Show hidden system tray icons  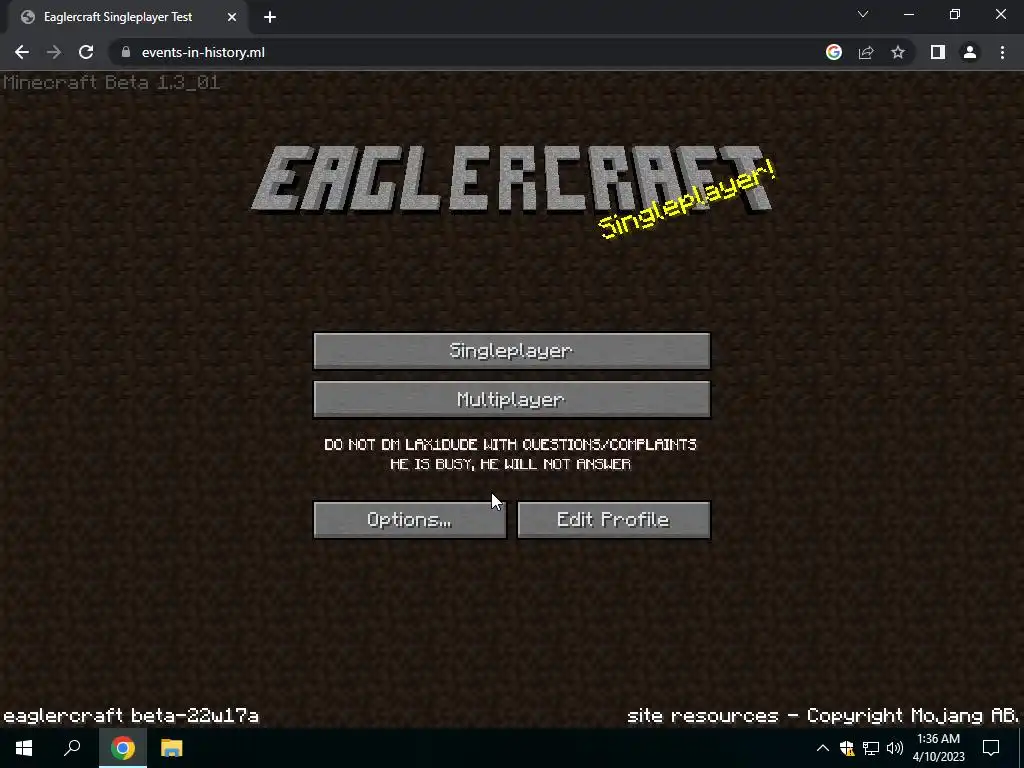click(823, 748)
